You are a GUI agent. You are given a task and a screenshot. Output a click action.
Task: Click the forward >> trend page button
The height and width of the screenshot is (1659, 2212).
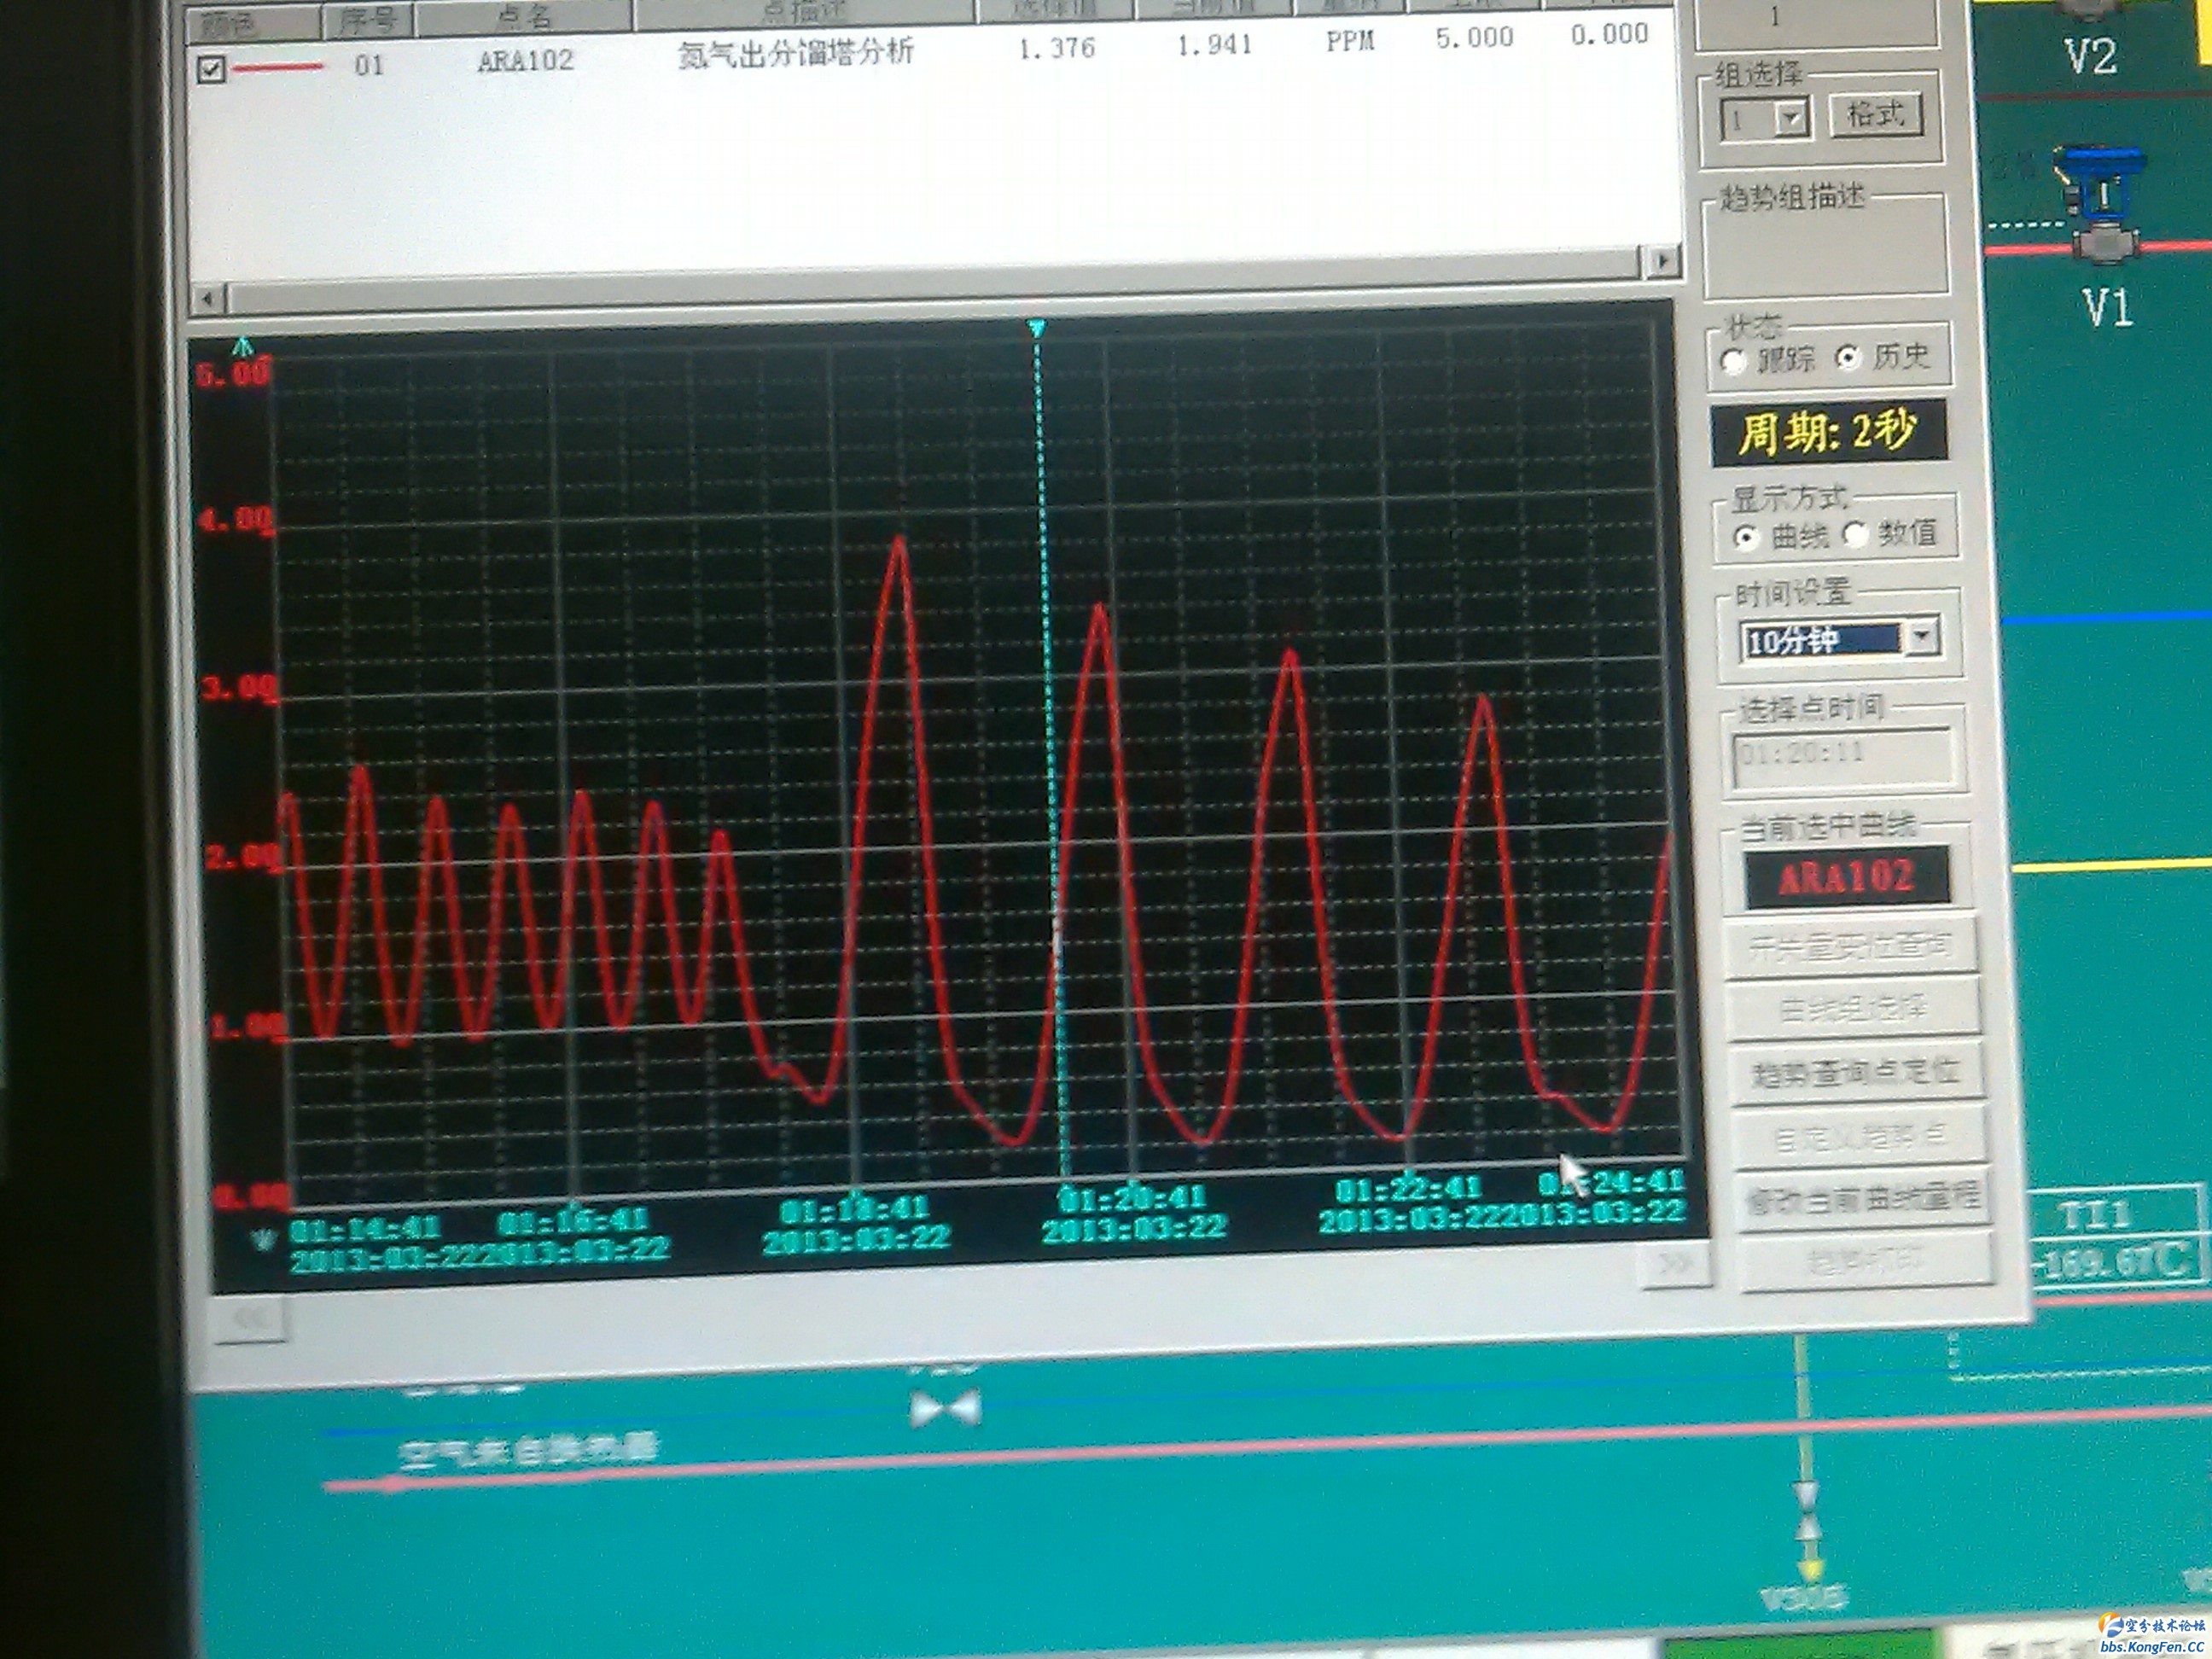[x=1675, y=1263]
